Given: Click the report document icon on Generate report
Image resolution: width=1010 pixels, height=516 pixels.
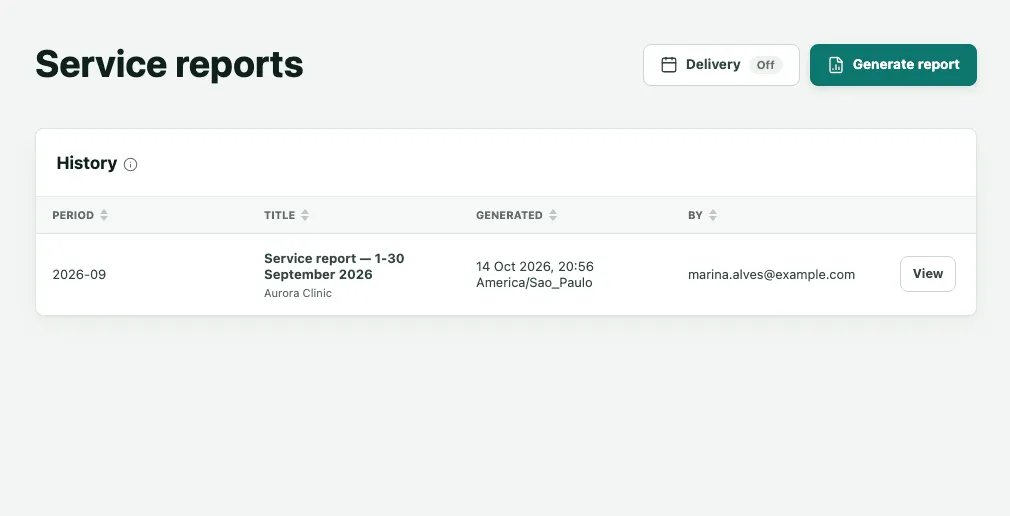Looking at the screenshot, I should 835,64.
